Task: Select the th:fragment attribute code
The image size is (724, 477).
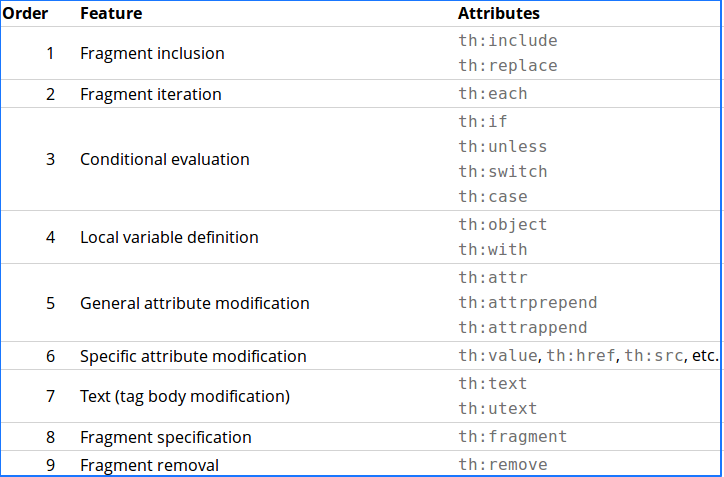Action: point(513,437)
